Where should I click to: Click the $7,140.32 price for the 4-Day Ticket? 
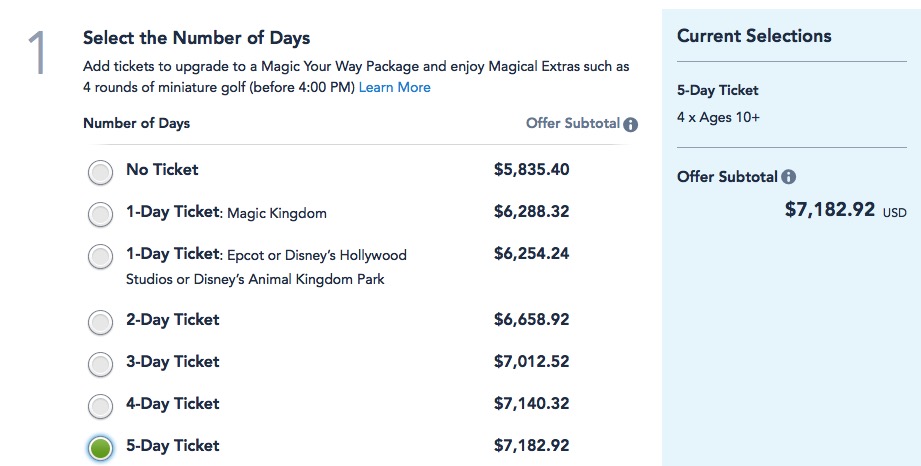531,404
